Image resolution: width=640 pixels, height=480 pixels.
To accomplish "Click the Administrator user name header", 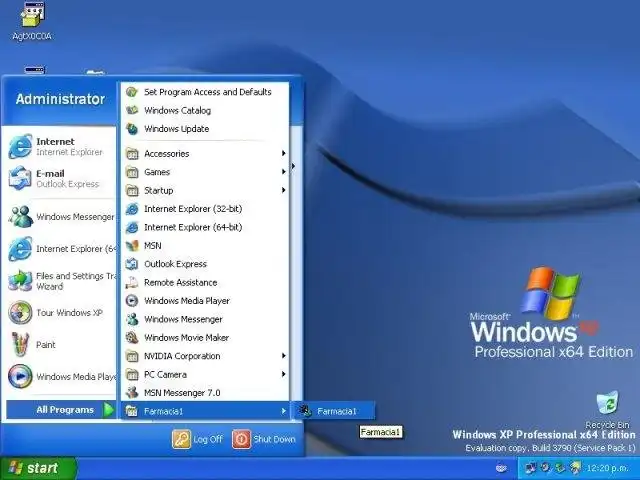I will click(x=60, y=99).
